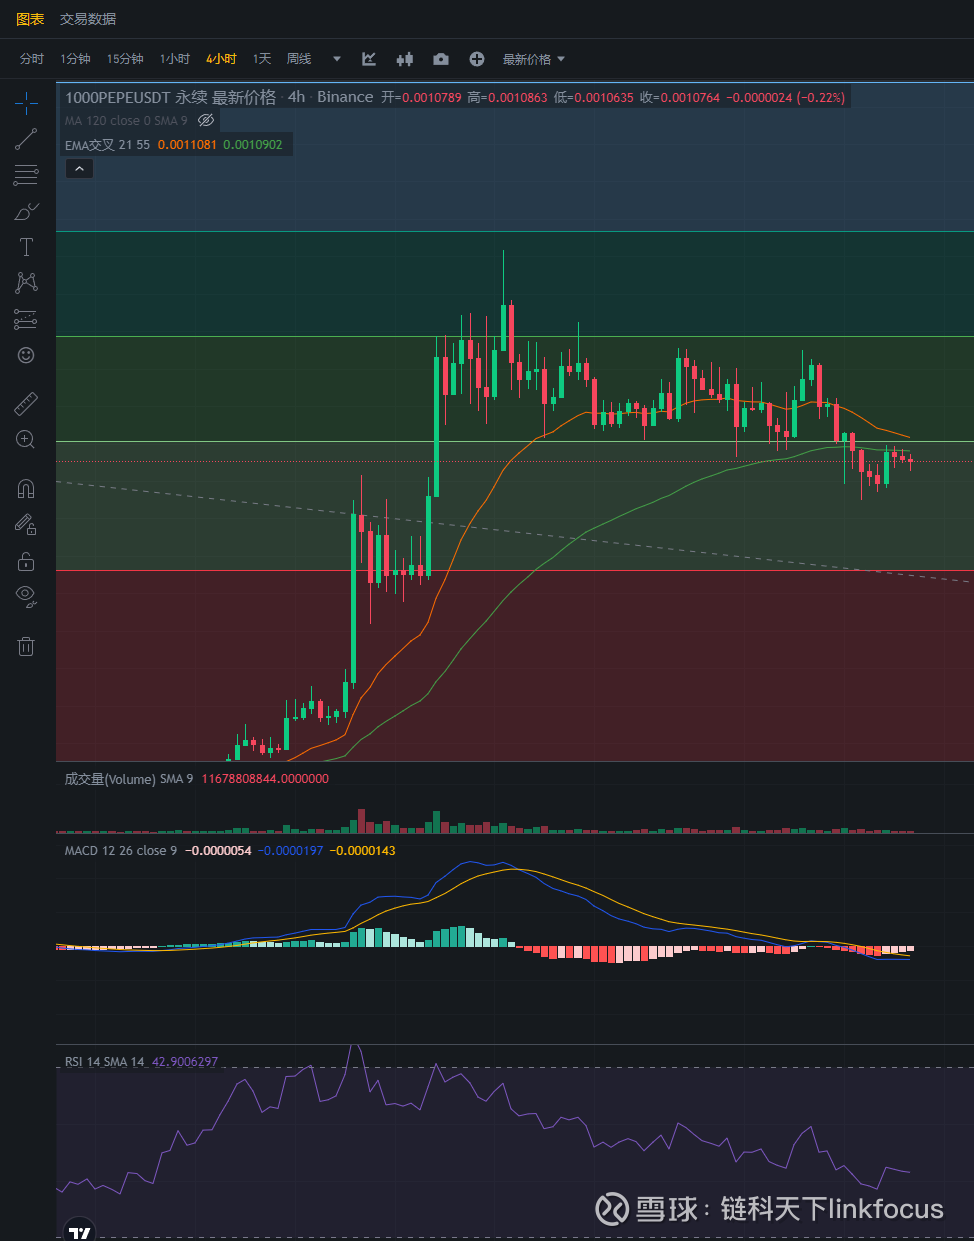This screenshot has height=1241, width=974.
Task: Delete drawings with trash icon
Action: [26, 646]
